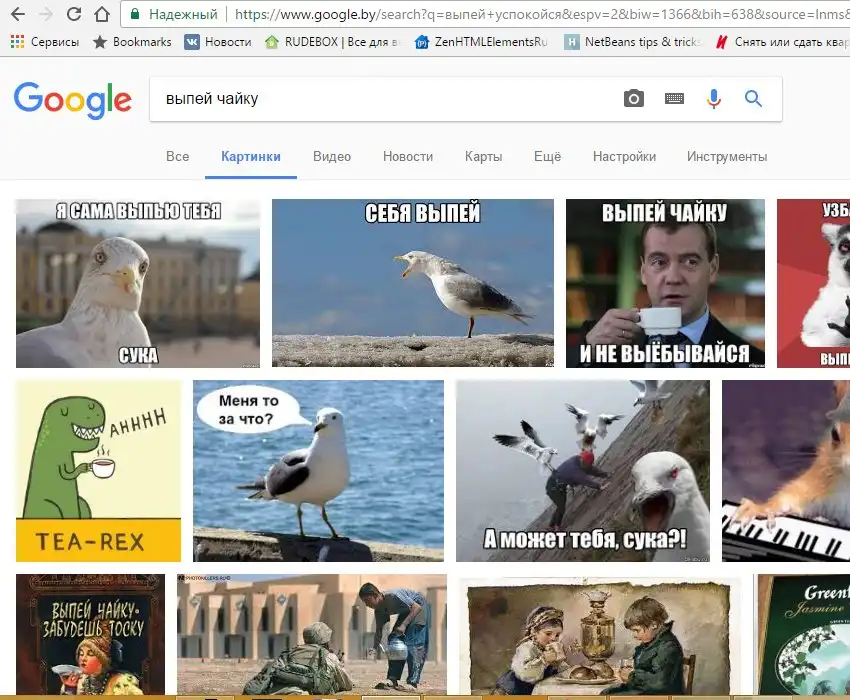Expand the Ещё search options menu
Image resolution: width=850 pixels, height=700 pixels.
click(547, 157)
